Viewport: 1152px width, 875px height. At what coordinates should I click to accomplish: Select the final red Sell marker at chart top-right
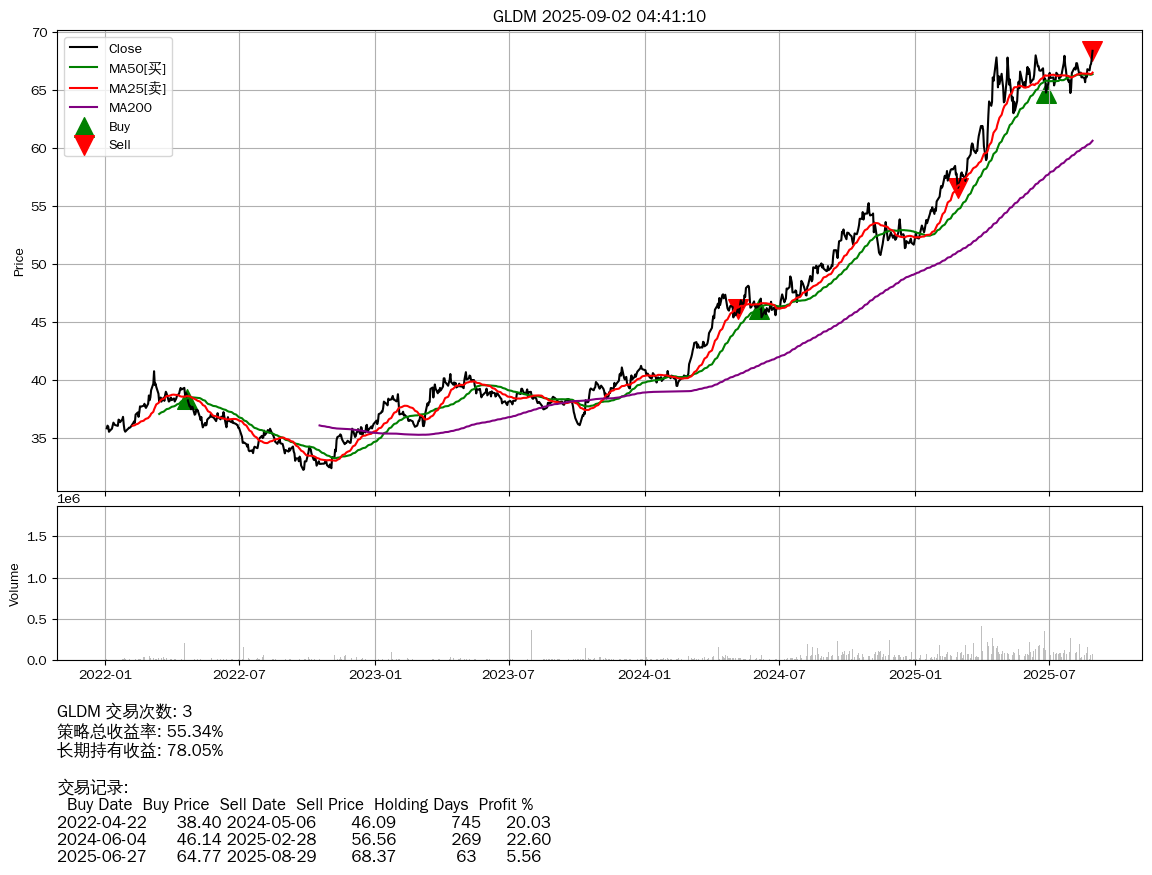pos(1092,51)
